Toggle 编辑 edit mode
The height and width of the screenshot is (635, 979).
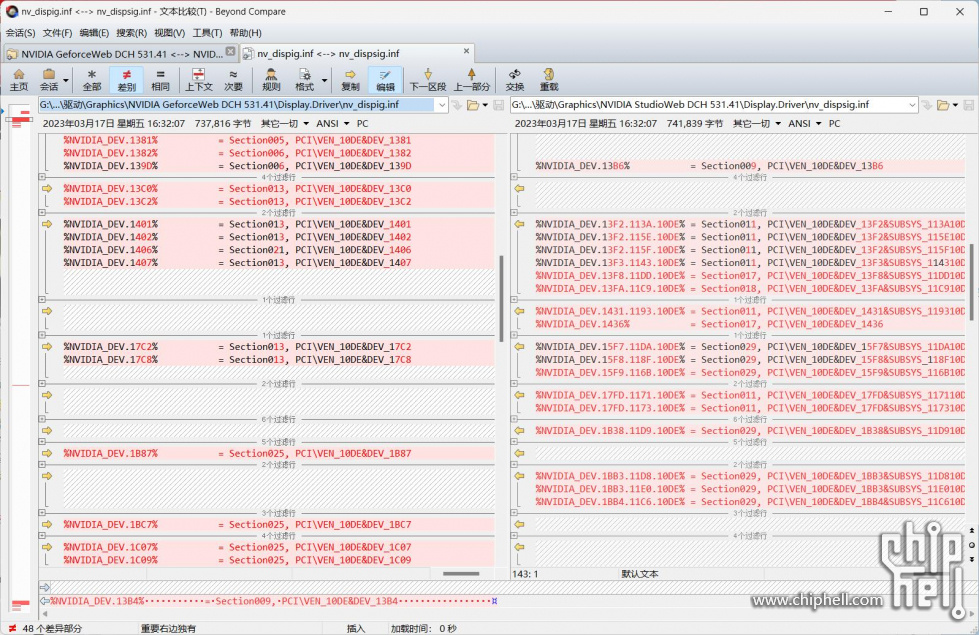coord(385,80)
